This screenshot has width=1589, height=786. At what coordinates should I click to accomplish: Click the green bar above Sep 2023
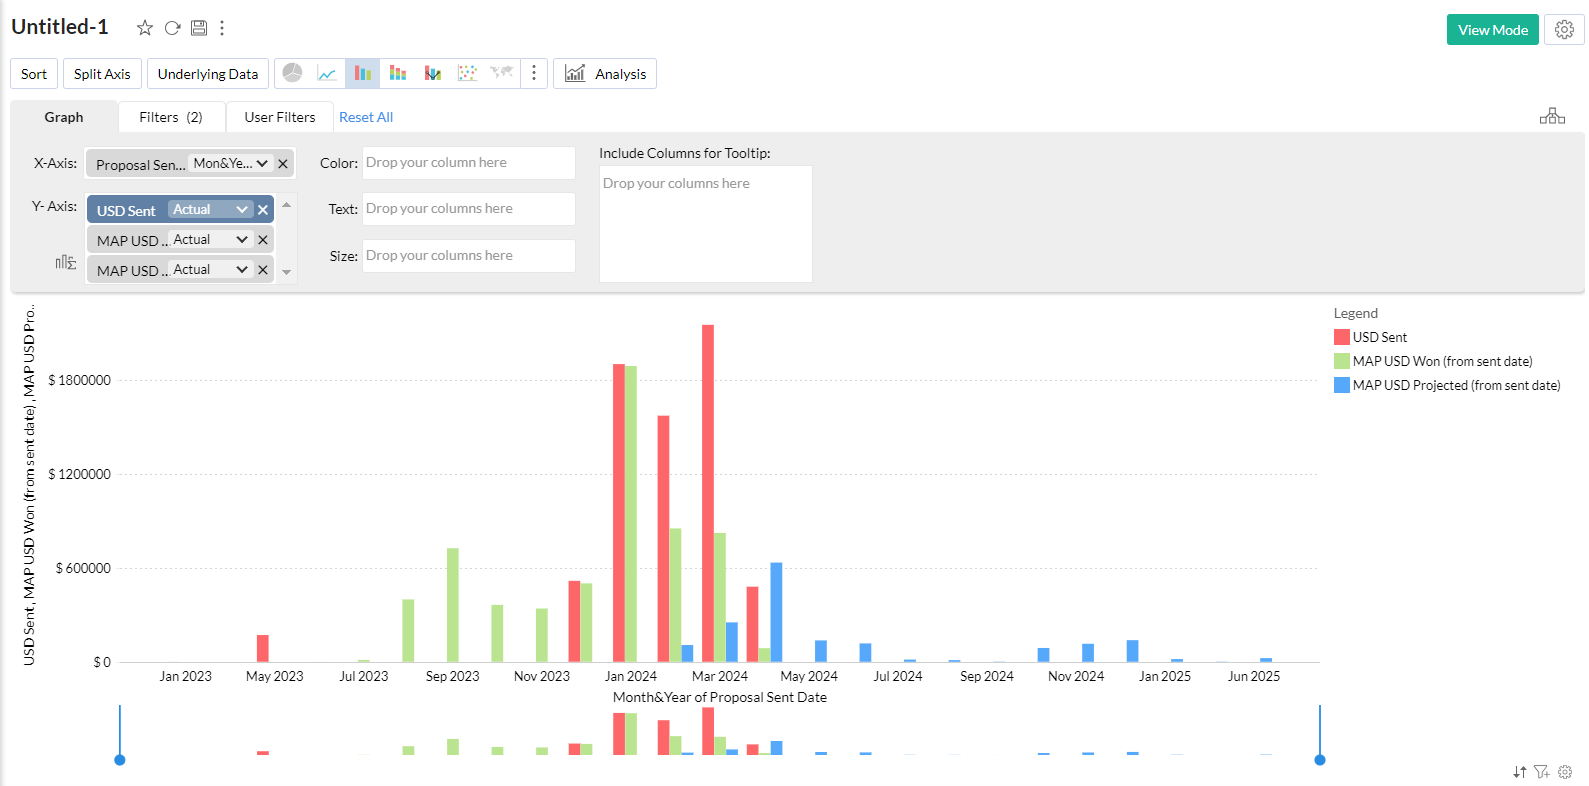pyautogui.click(x=453, y=605)
